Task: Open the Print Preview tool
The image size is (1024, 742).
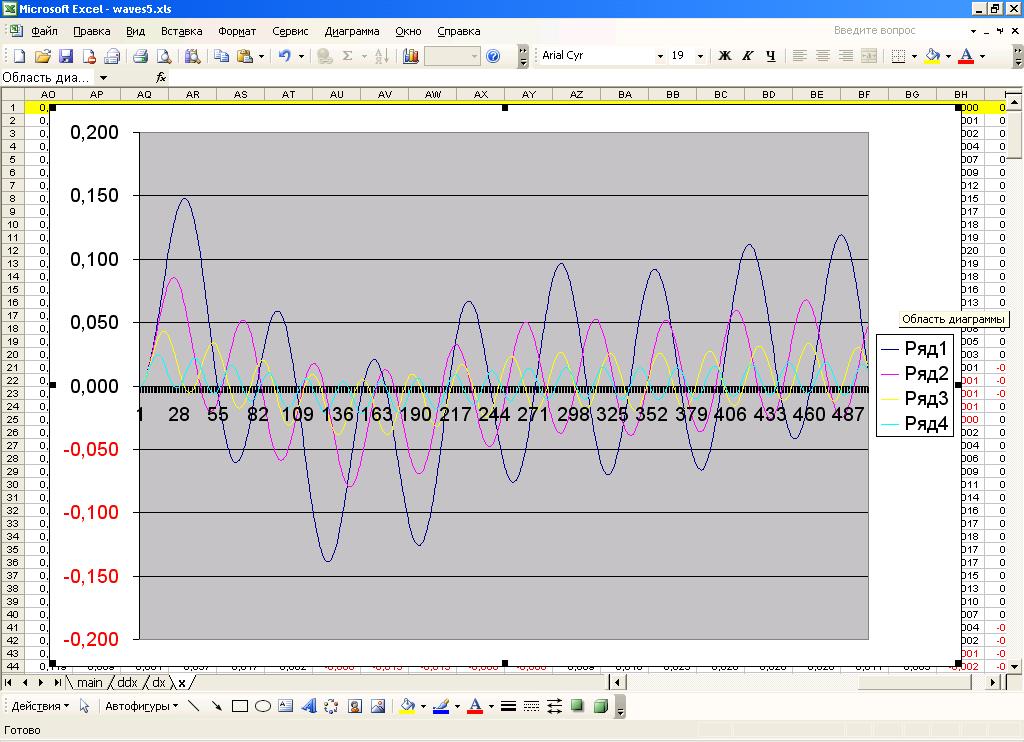Action: (x=163, y=56)
